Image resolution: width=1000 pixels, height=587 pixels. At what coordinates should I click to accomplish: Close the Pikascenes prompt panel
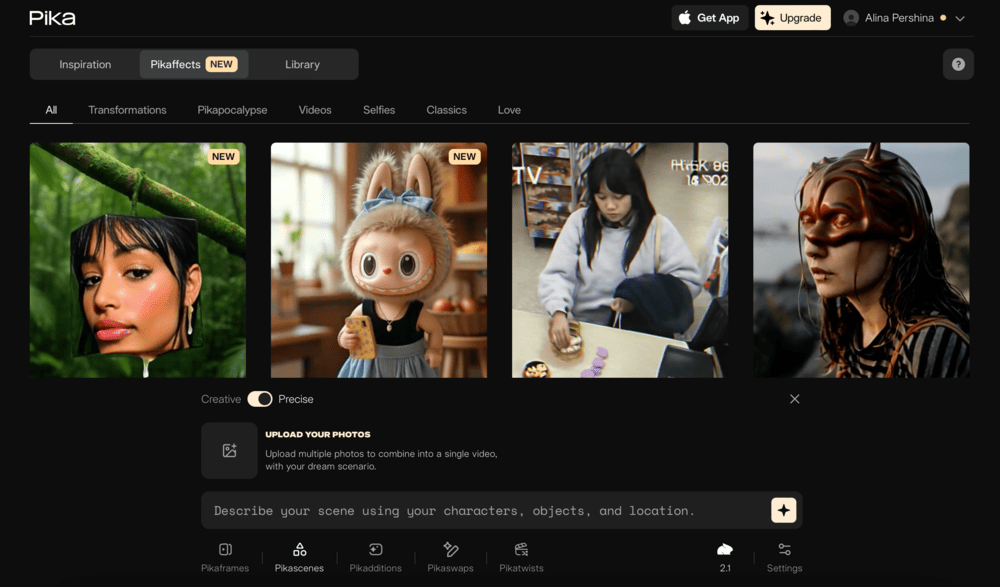[794, 399]
